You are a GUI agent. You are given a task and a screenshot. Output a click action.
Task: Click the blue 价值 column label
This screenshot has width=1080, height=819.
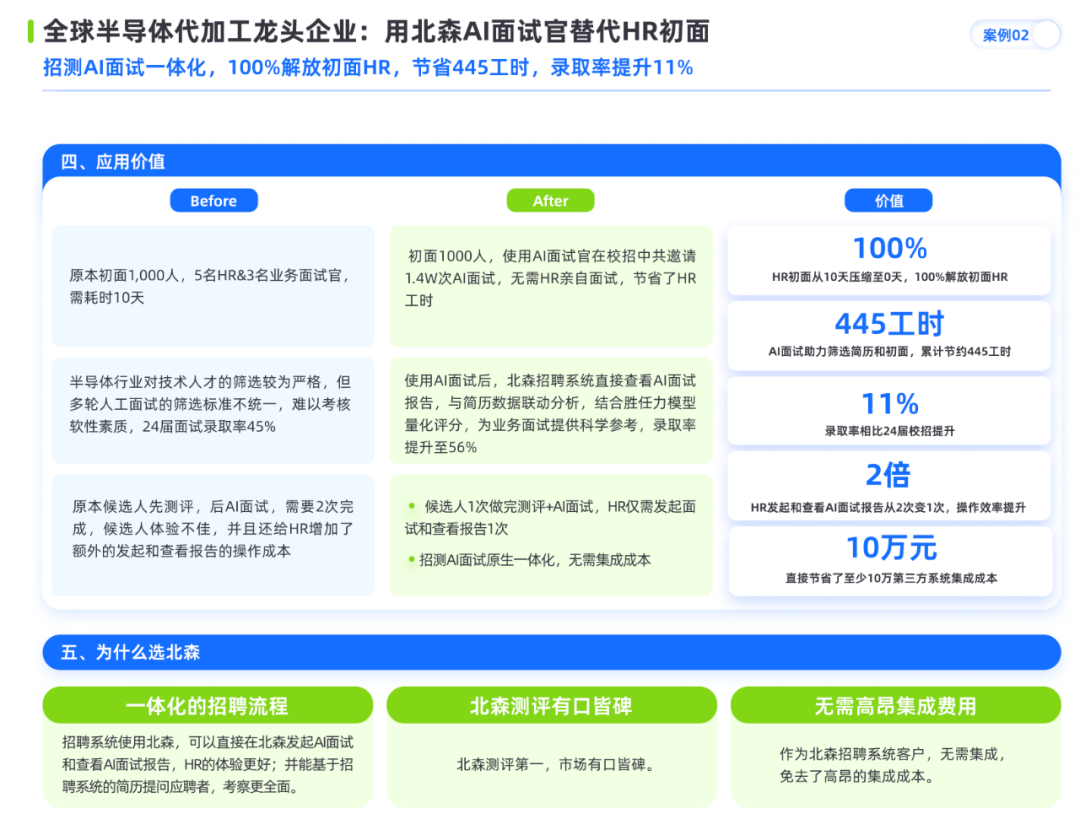[889, 200]
